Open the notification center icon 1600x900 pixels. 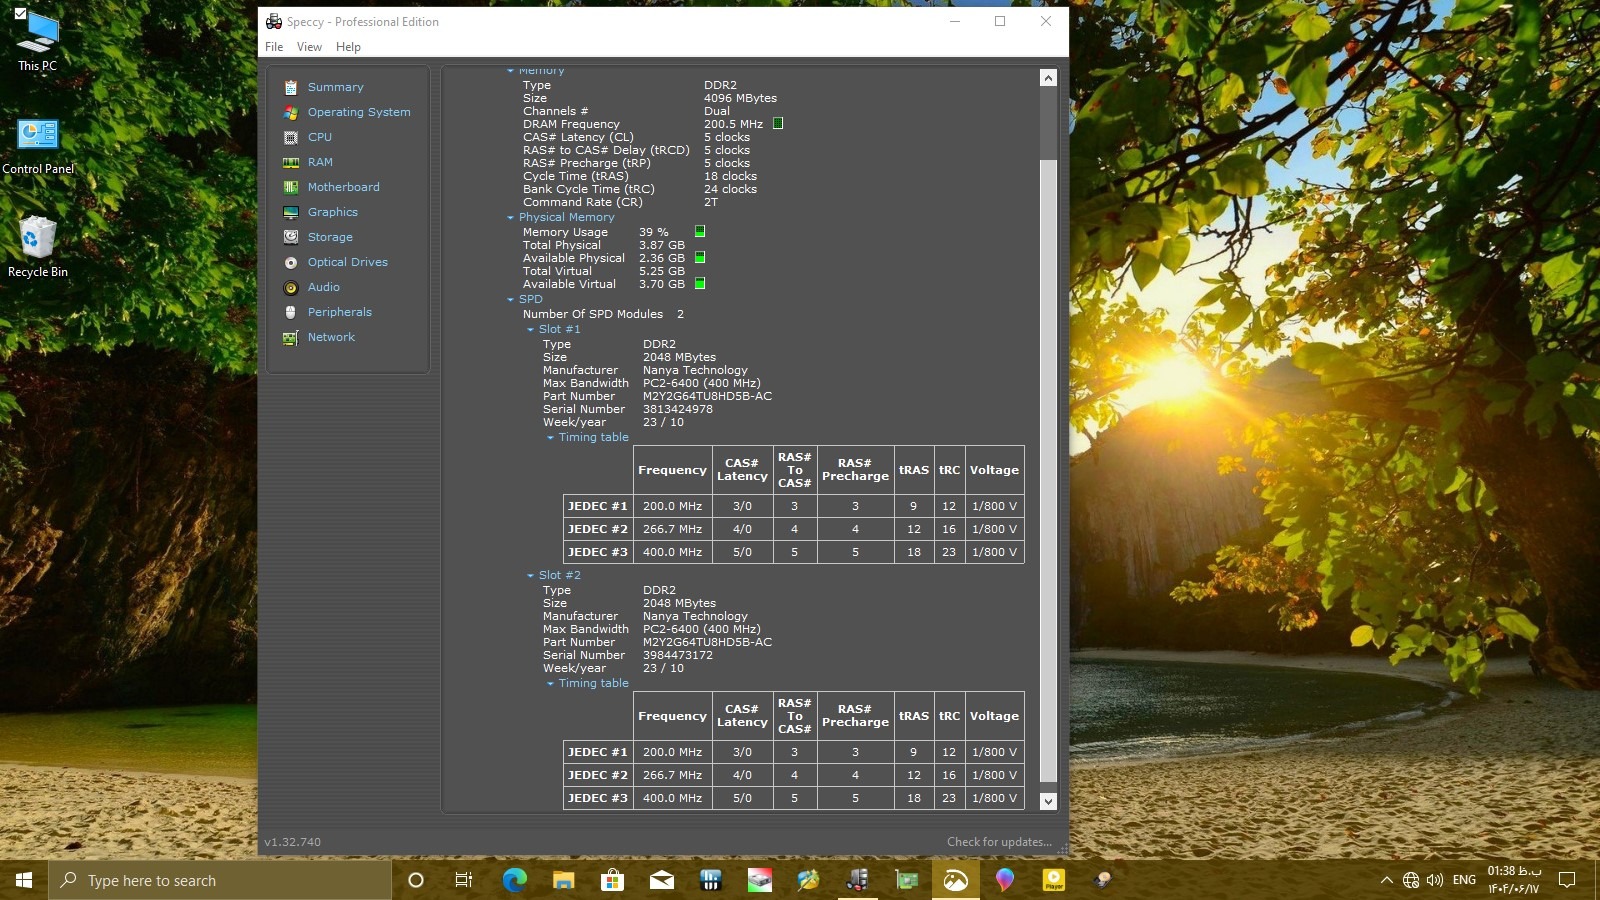click(x=1567, y=880)
